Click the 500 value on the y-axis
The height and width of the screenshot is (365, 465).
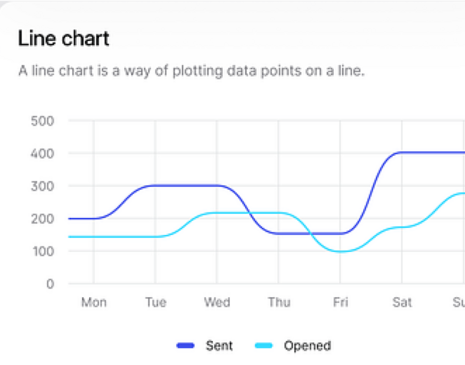click(42, 121)
